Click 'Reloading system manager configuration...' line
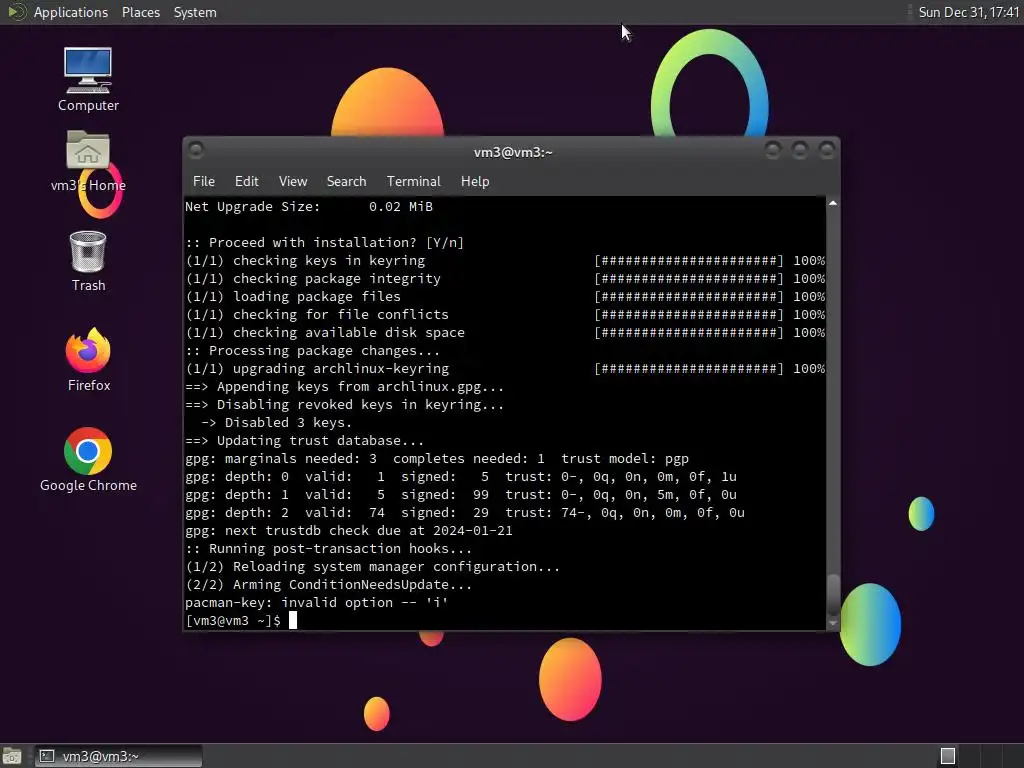Screen dimensions: 1024x768 click(372, 566)
